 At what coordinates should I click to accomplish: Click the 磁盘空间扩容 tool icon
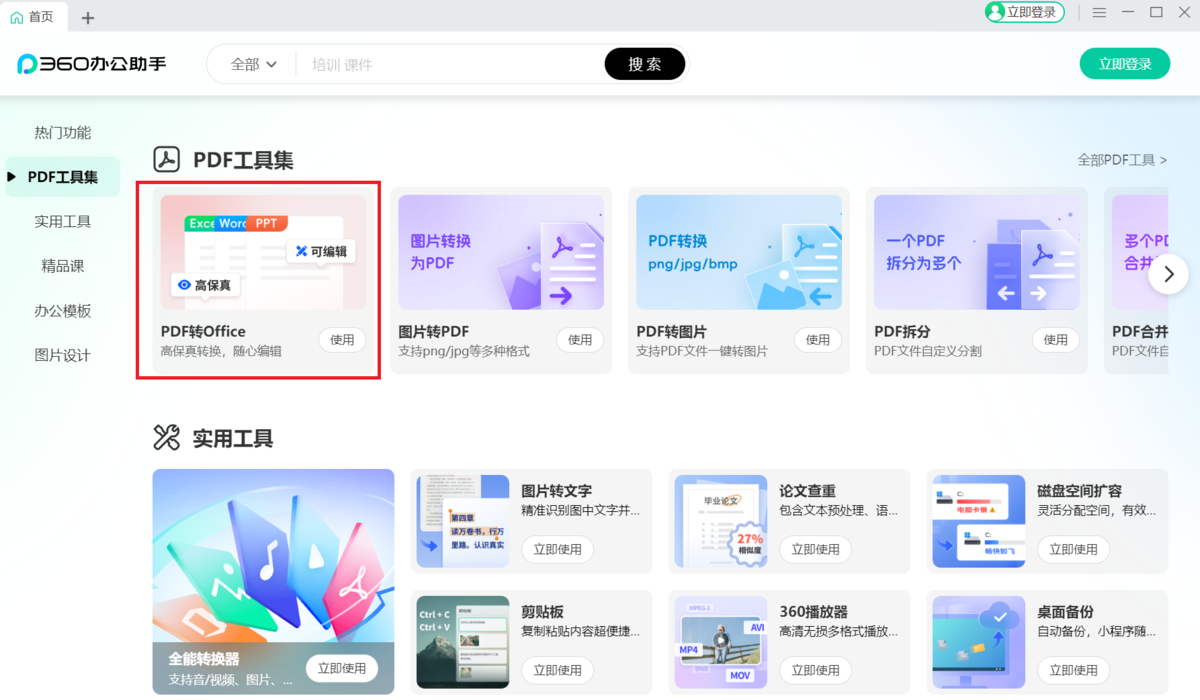point(978,521)
